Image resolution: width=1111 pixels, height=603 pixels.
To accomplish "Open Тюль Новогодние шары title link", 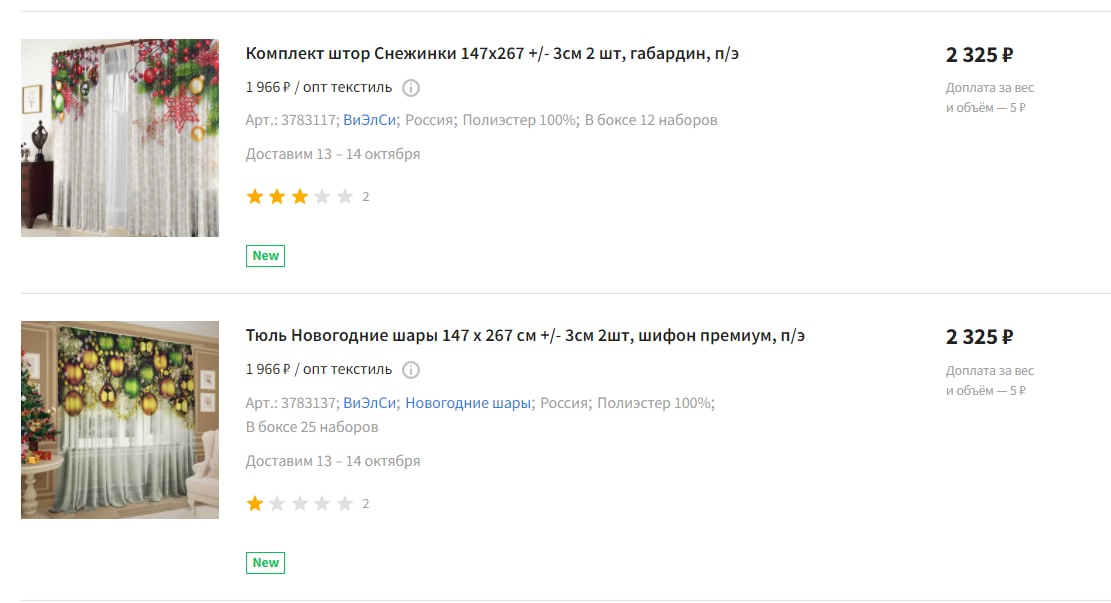I will tap(525, 336).
